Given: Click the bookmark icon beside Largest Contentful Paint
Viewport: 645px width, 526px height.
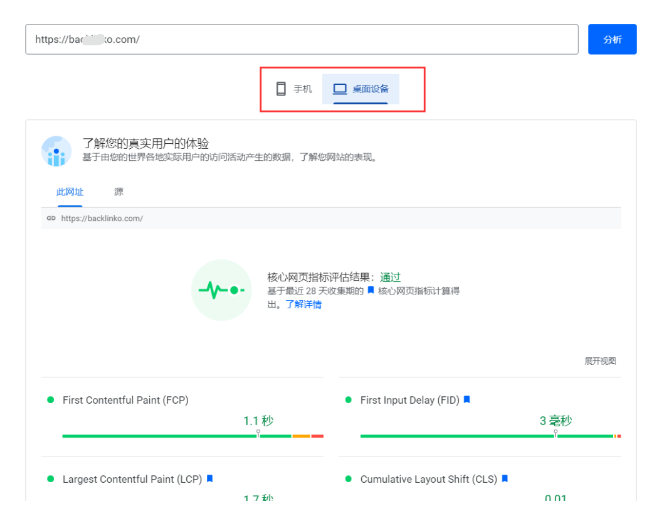Looking at the screenshot, I should 210,479.
